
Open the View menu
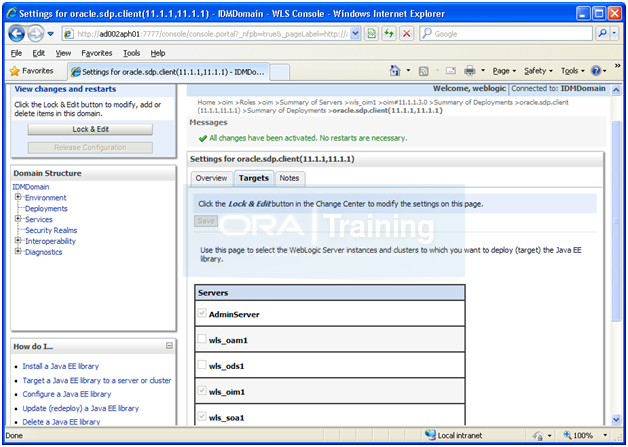[63, 53]
